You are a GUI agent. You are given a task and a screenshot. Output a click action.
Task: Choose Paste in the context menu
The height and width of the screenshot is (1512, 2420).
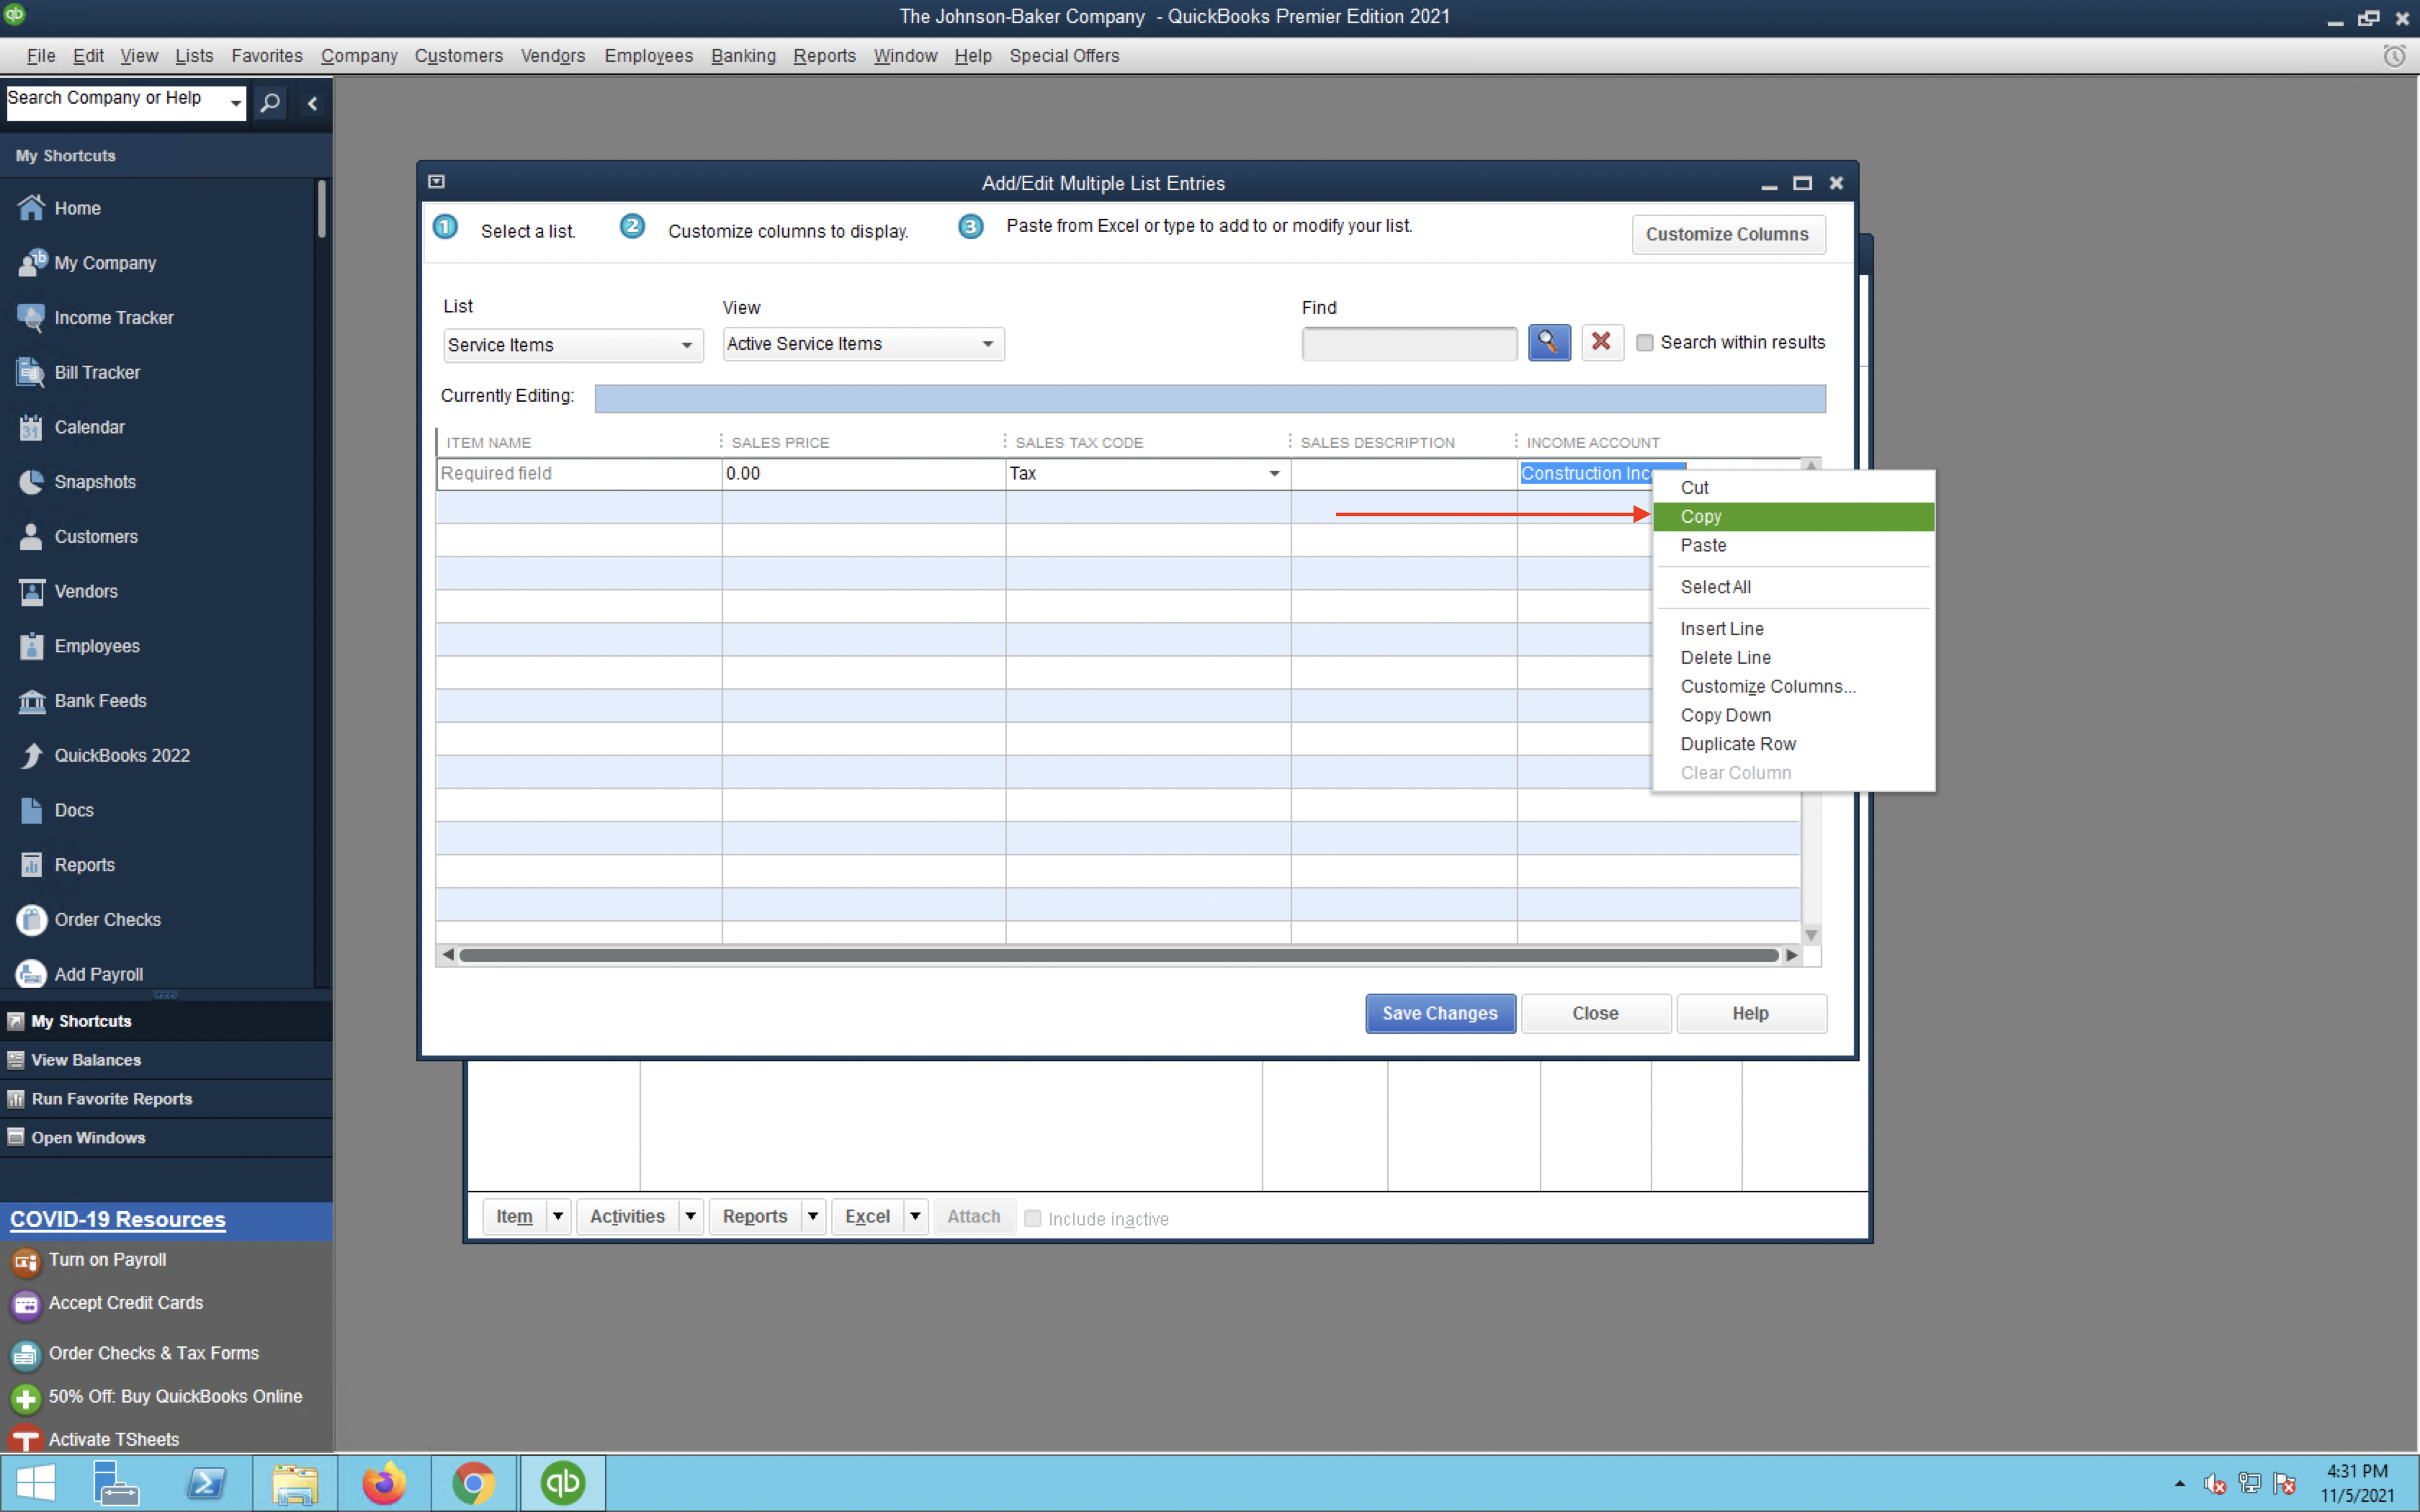point(1793,546)
